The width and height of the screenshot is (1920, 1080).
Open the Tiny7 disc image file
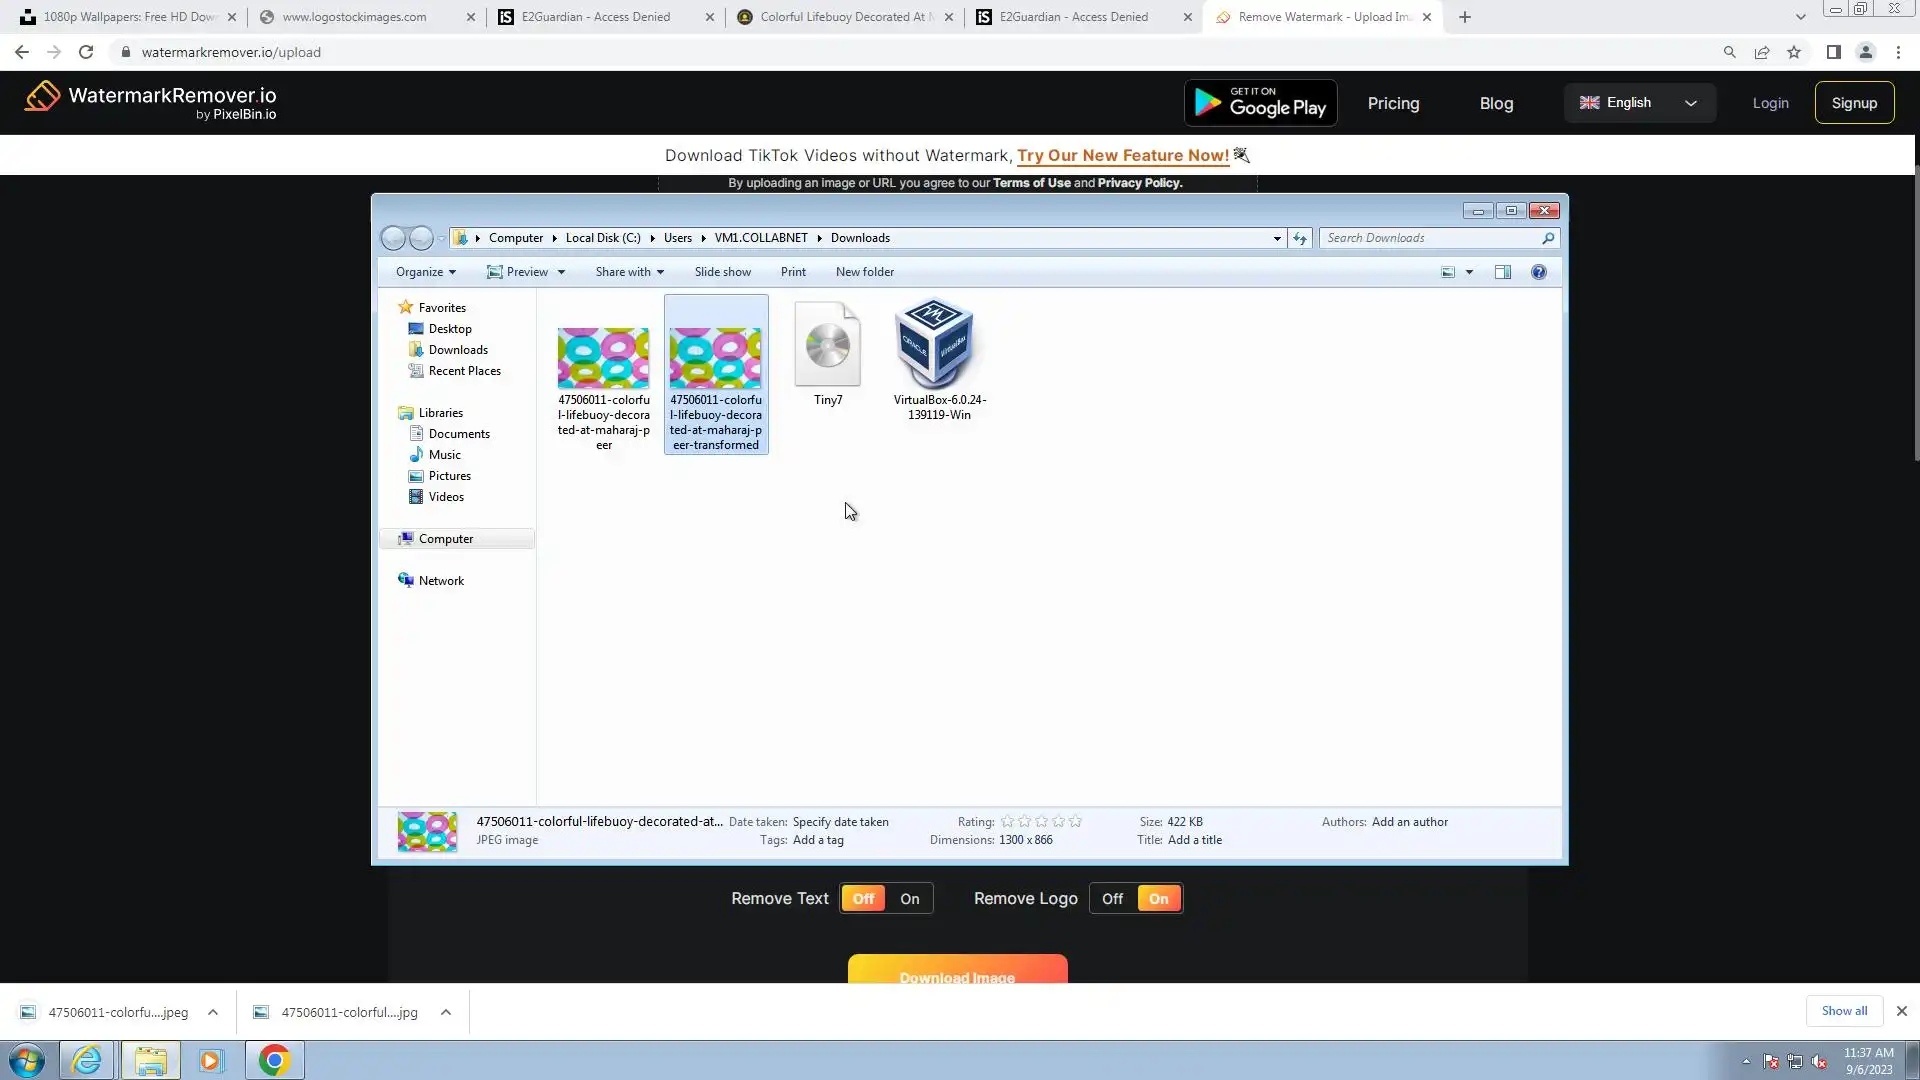pos(827,345)
